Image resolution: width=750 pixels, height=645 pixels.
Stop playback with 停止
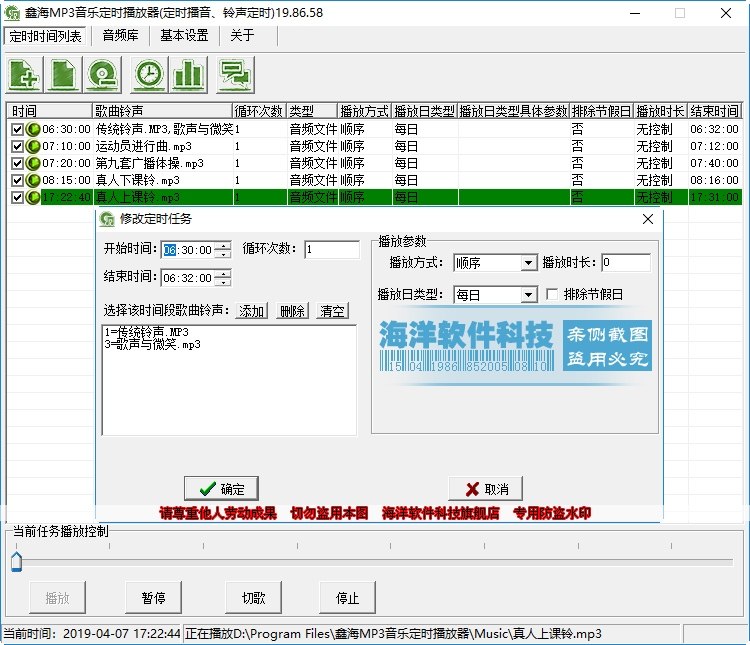(347, 598)
